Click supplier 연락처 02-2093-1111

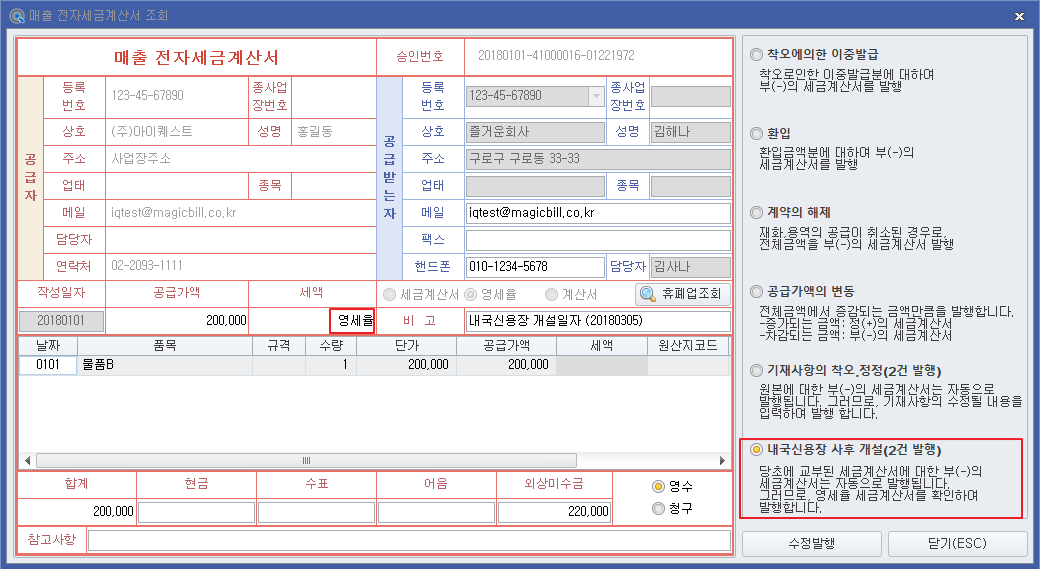click(x=147, y=266)
